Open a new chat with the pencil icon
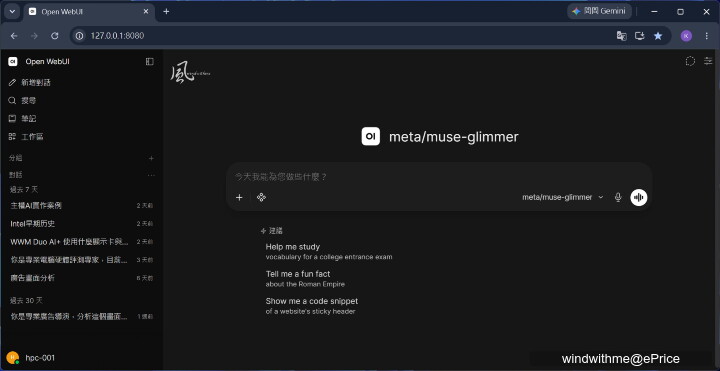The width and height of the screenshot is (720, 371). 12,83
